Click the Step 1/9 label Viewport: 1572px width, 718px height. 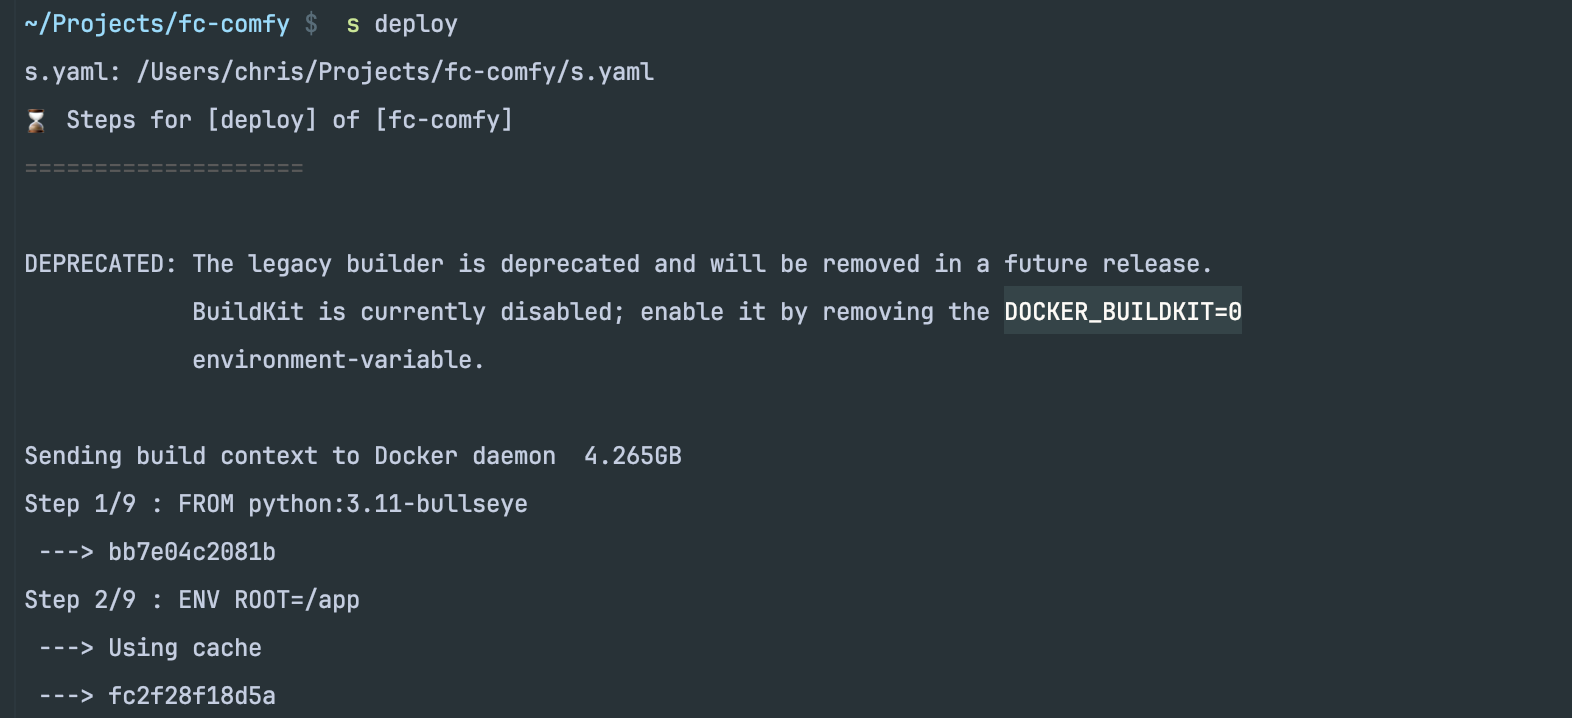(x=80, y=504)
